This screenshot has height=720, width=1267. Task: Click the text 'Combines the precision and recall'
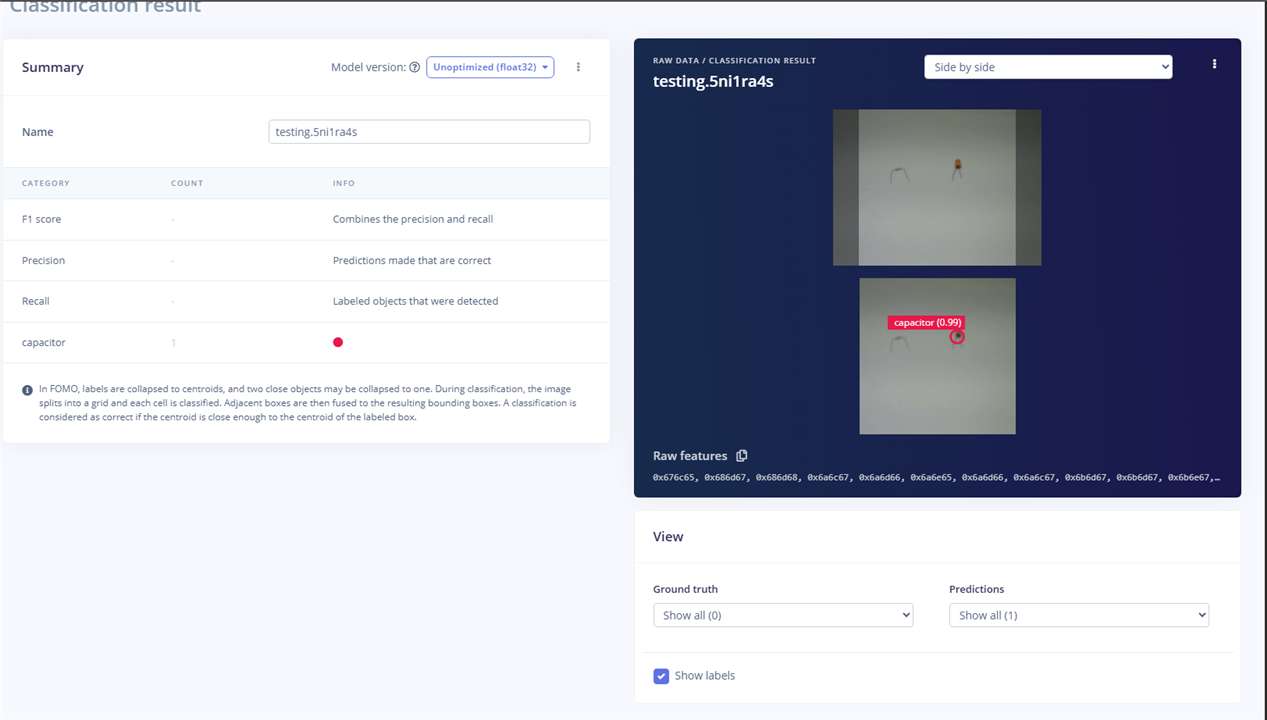413,219
